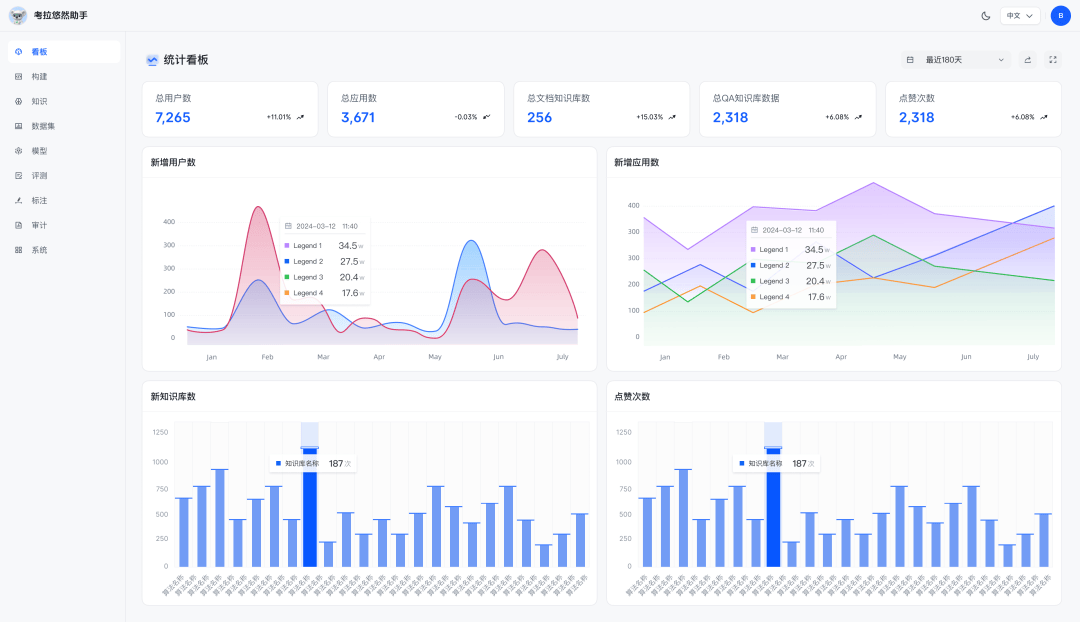The image size is (1080, 622).
Task: Click the 知识 sidebar icon
Action: tap(19, 101)
